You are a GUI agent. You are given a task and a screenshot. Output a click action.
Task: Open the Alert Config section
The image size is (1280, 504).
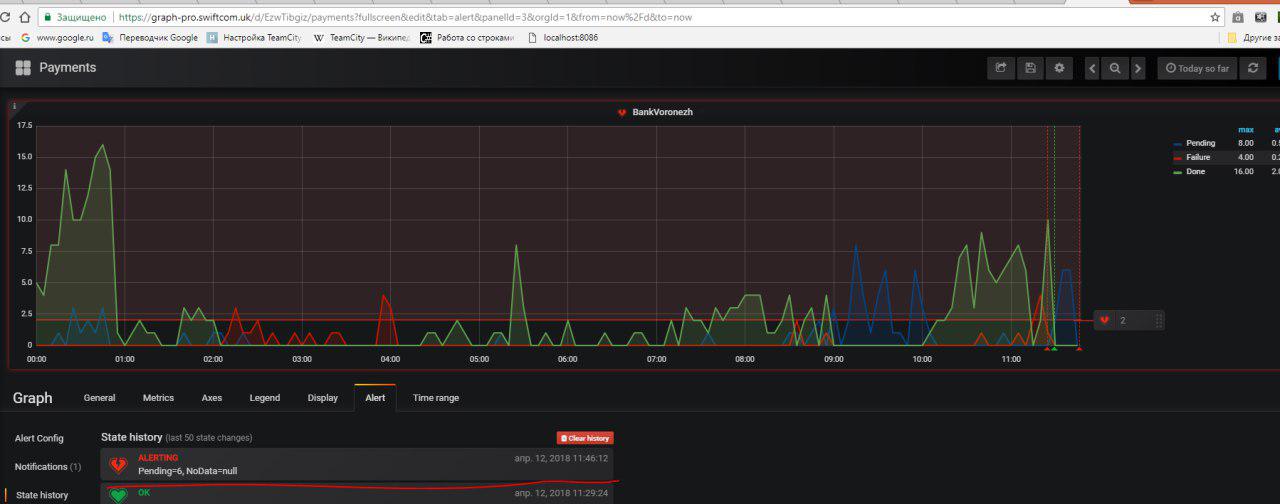pos(39,439)
